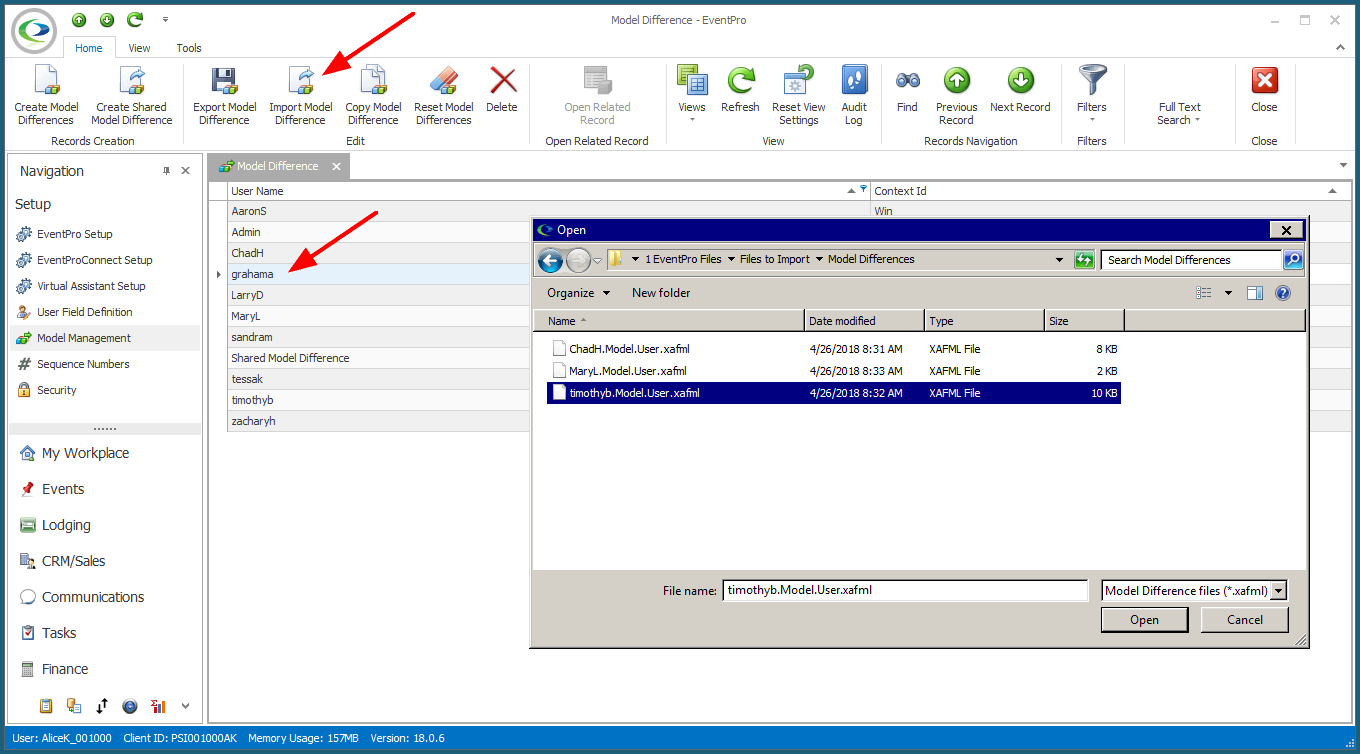Click the Find binoculars icon
The height and width of the screenshot is (754, 1360).
(x=907, y=81)
